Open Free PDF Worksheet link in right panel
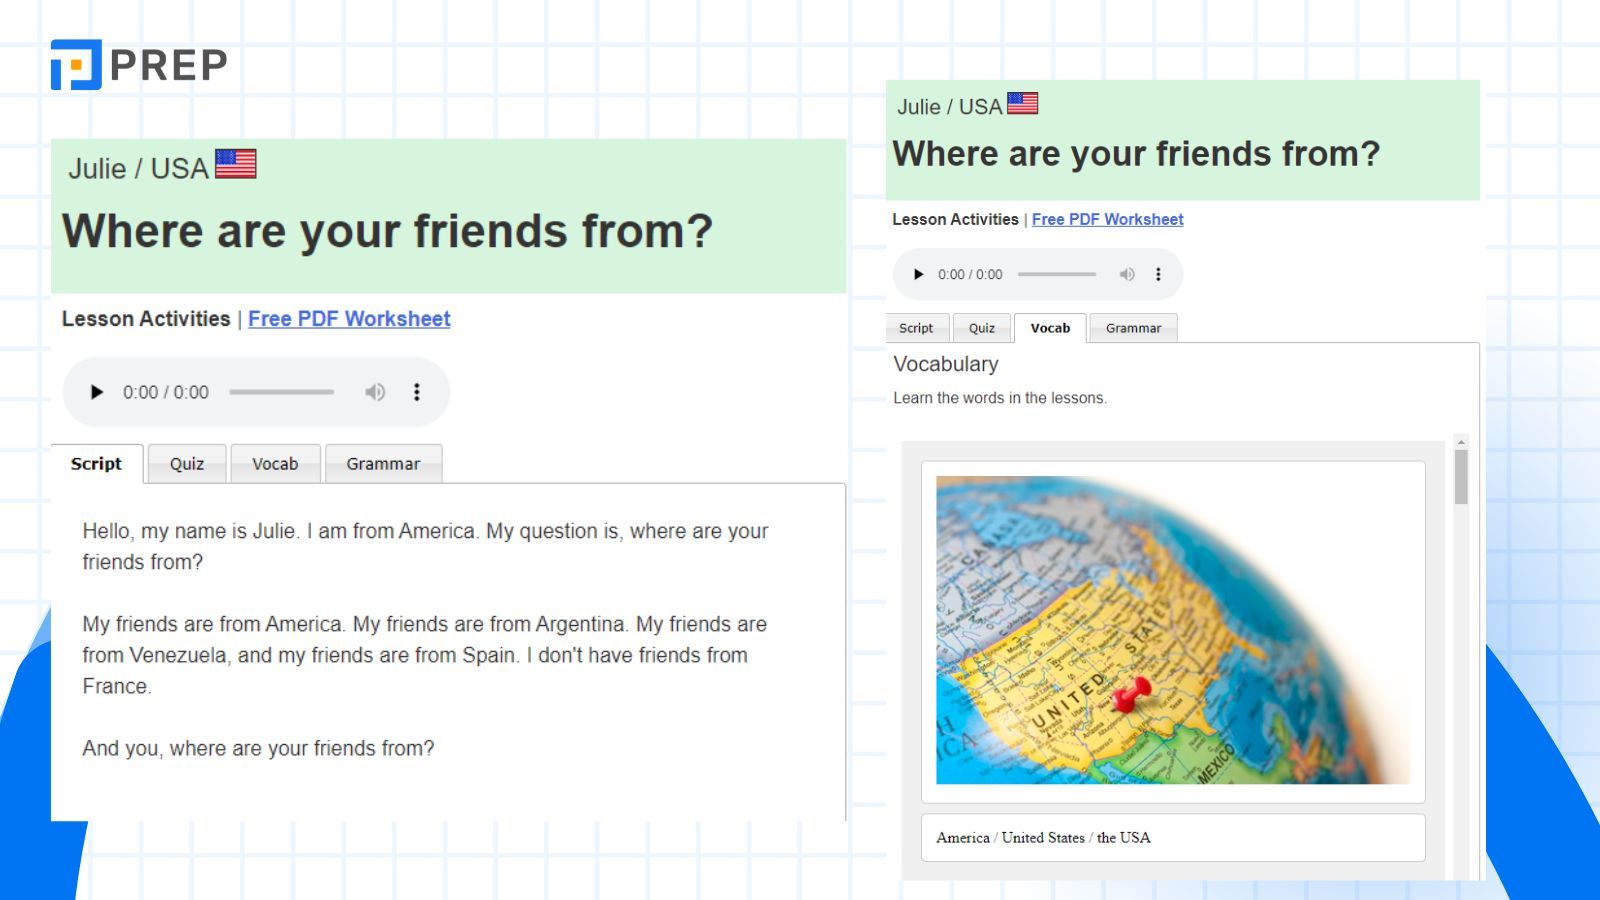The image size is (1600, 900). pyautogui.click(x=1107, y=219)
